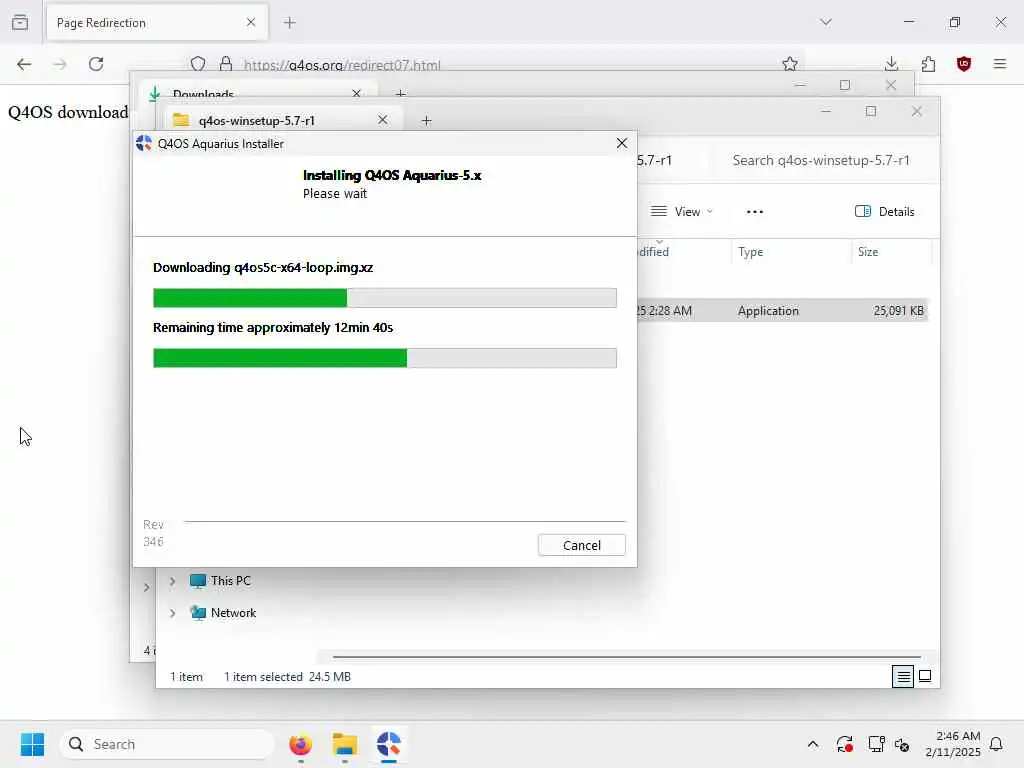Click the overall remaining time progress bar
1024x768 pixels.
tap(385, 358)
